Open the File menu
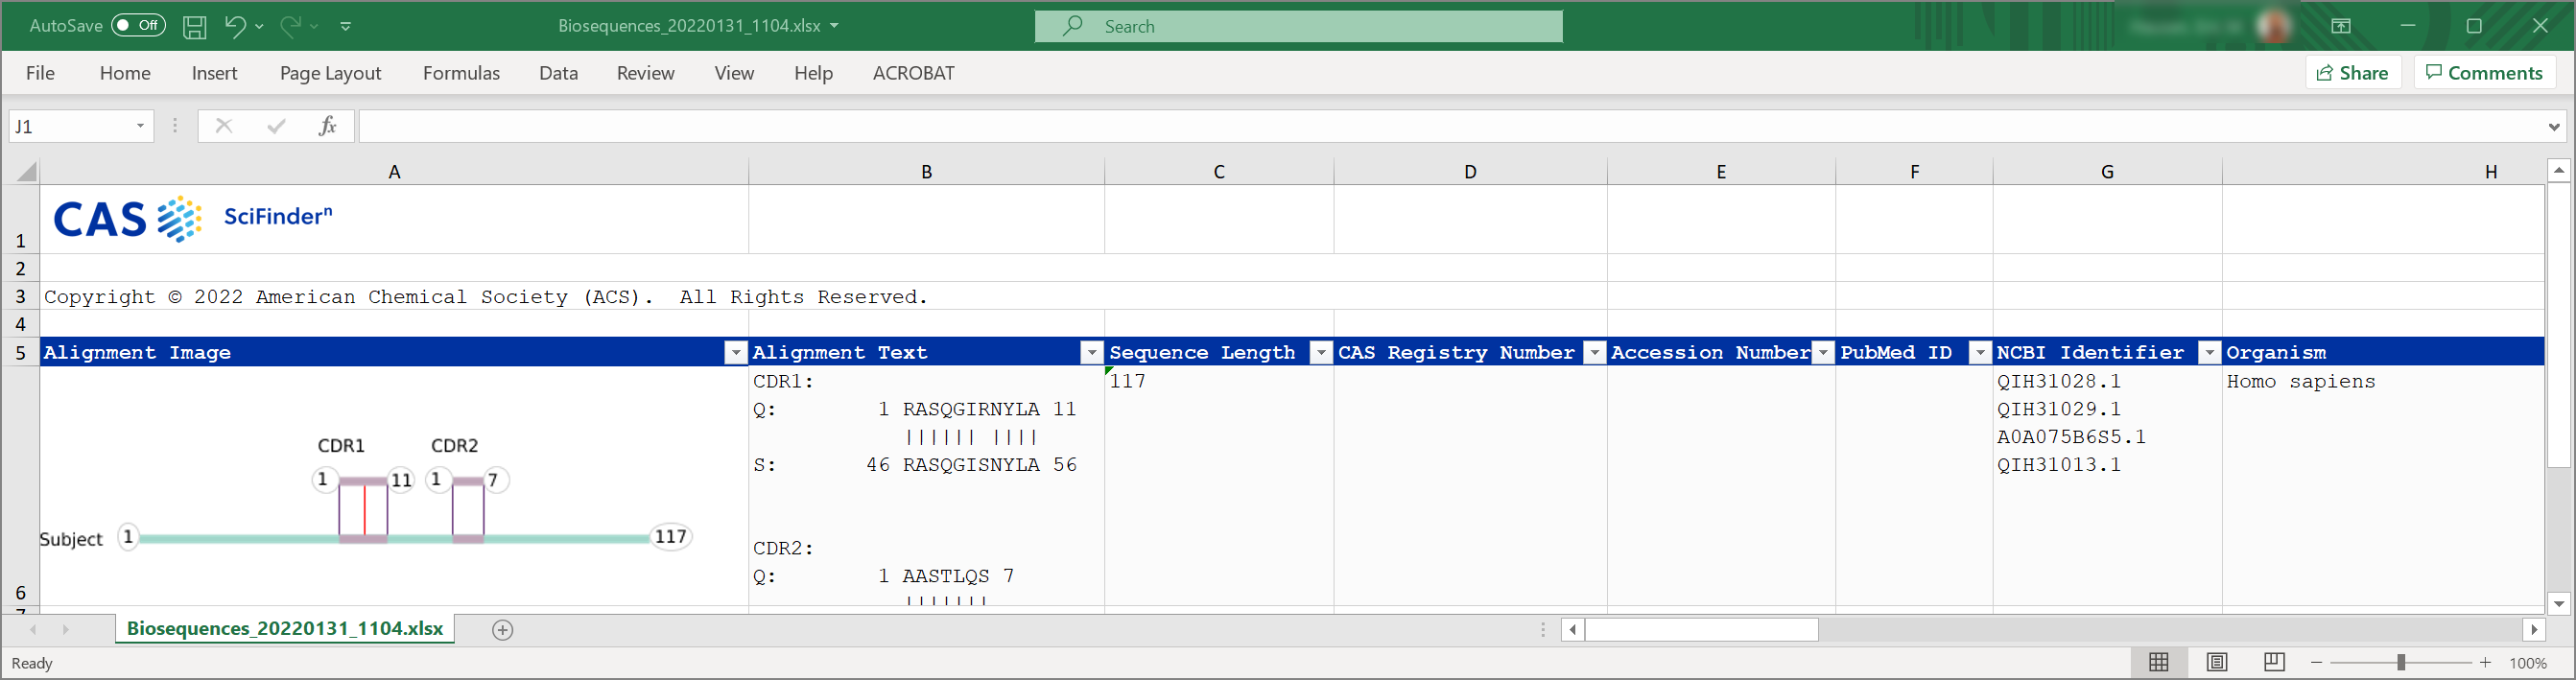 [x=40, y=73]
